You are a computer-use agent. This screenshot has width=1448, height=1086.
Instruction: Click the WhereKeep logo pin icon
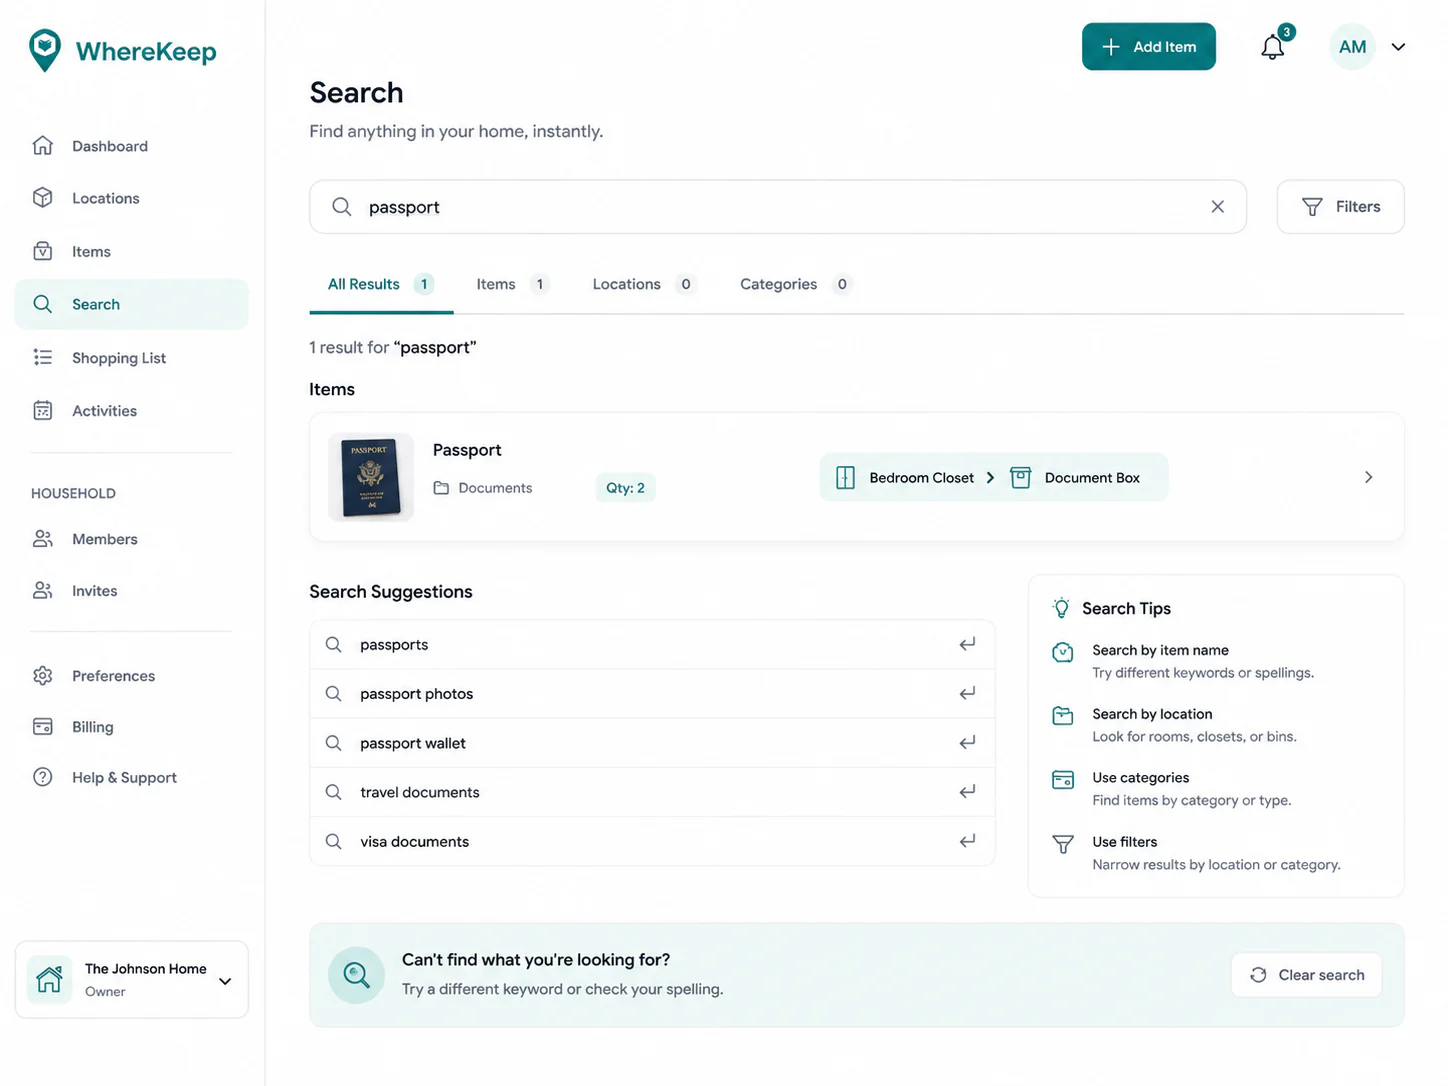point(45,50)
